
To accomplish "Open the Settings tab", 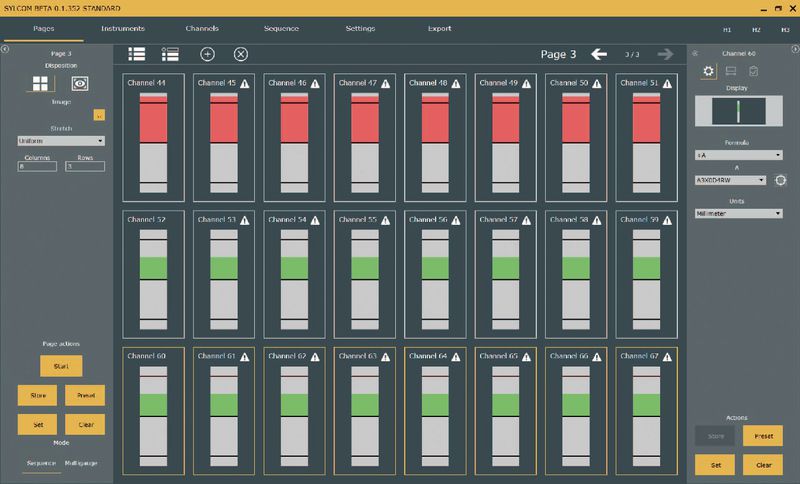I will (360, 29).
